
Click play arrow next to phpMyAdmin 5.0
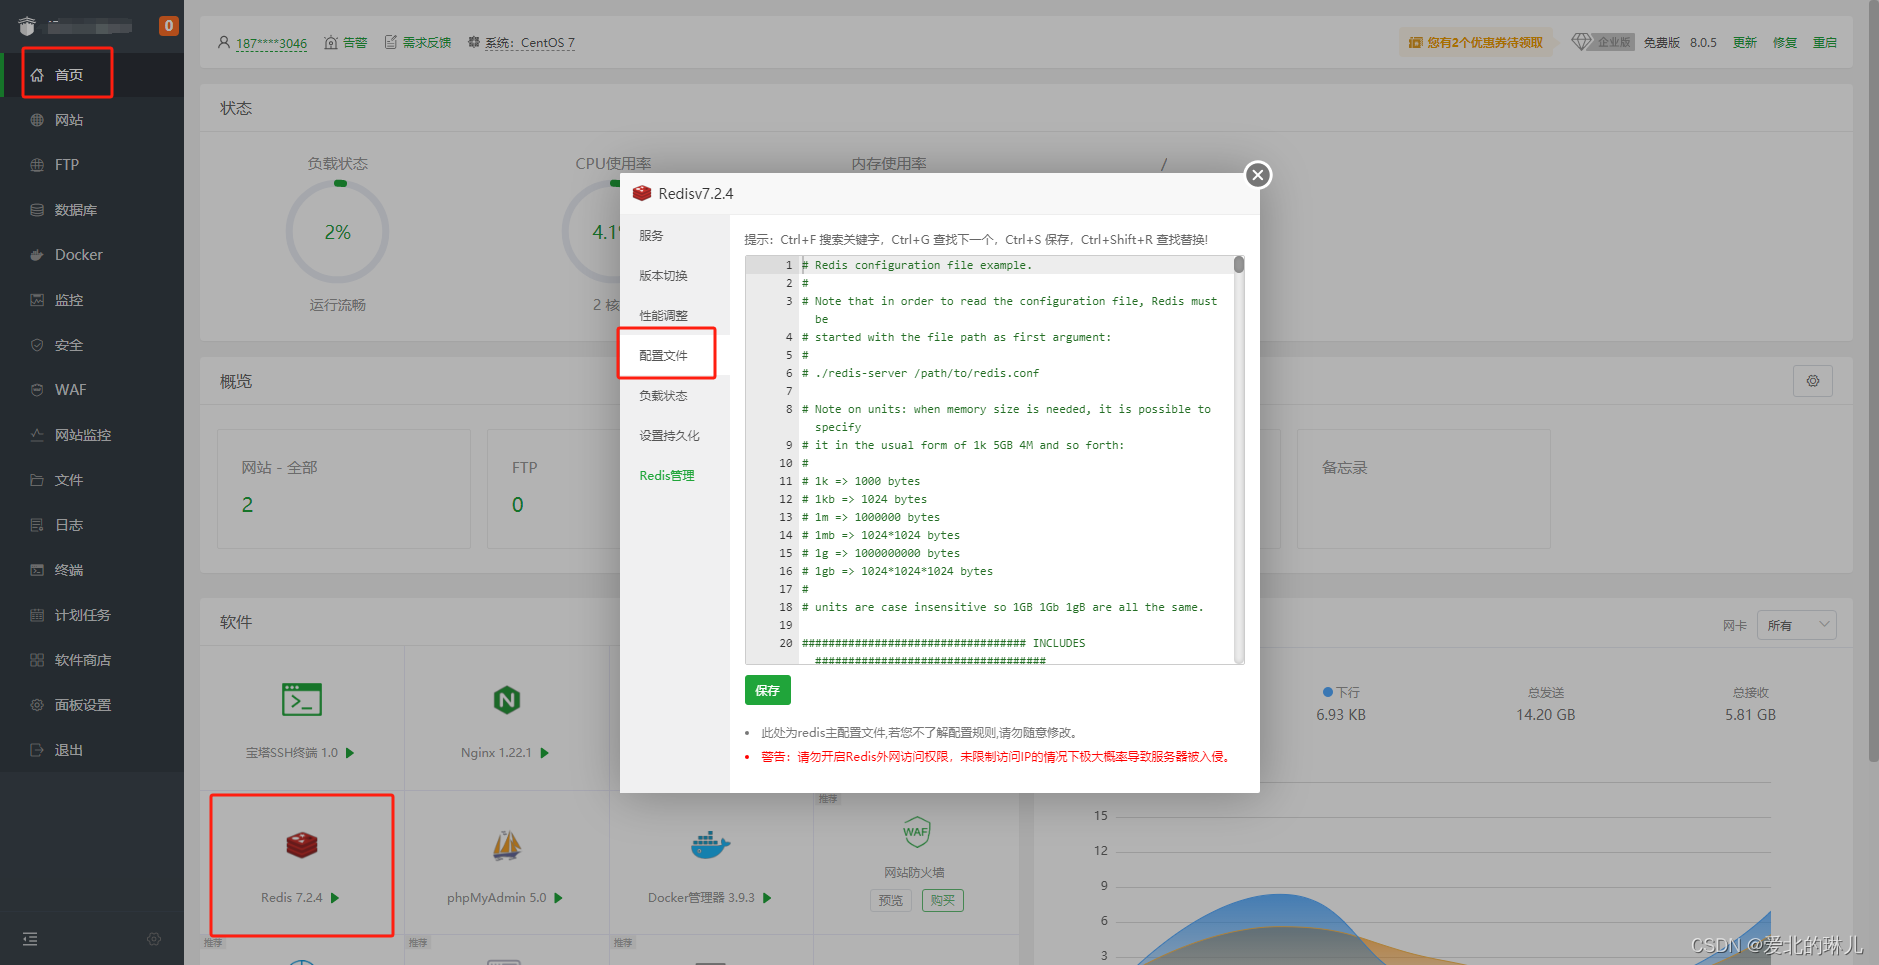pos(558,898)
